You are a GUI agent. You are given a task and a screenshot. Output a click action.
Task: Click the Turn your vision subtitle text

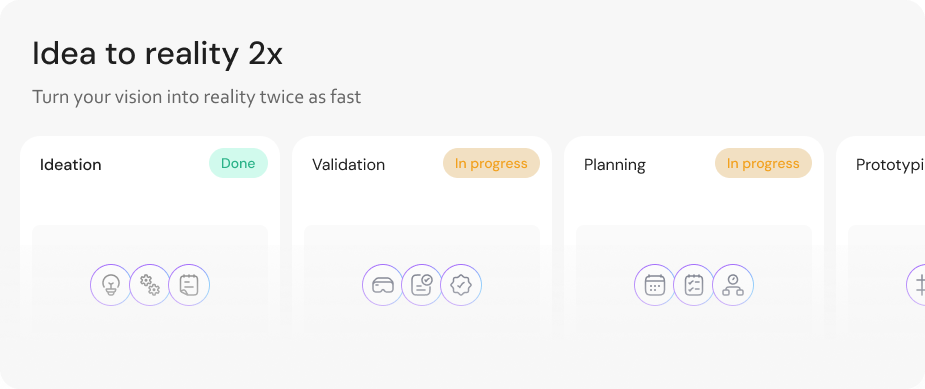[196, 97]
